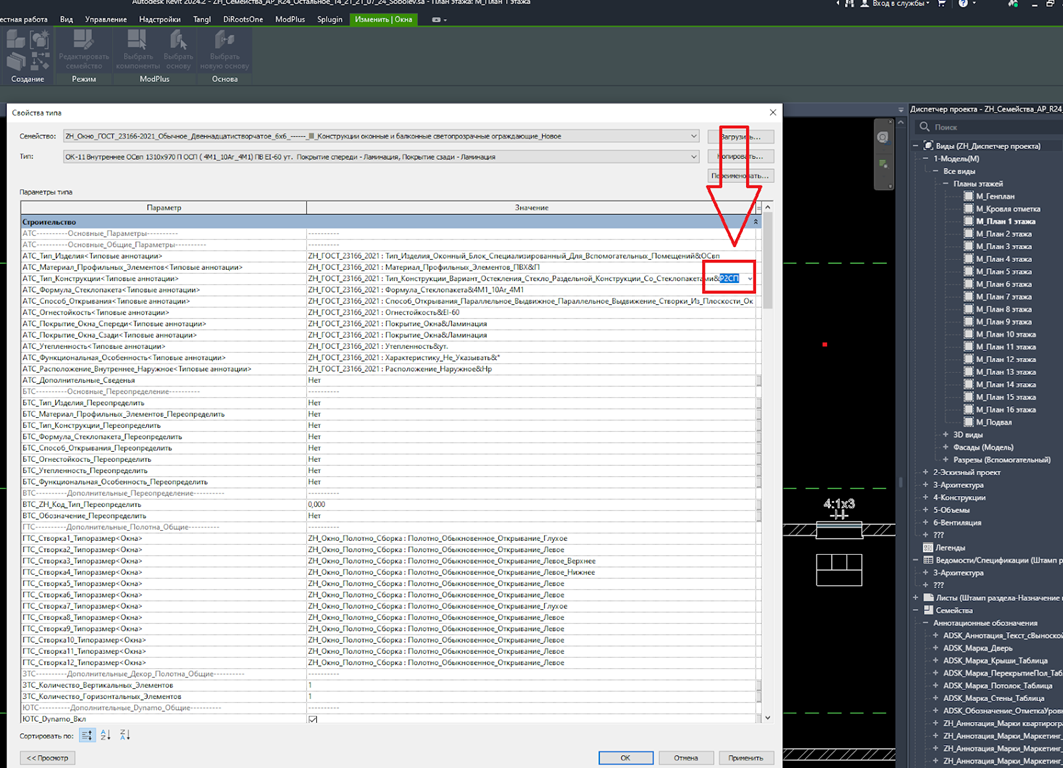This screenshot has width=1063, height=768.
Task: Click the Применить button
Action: tap(746, 758)
